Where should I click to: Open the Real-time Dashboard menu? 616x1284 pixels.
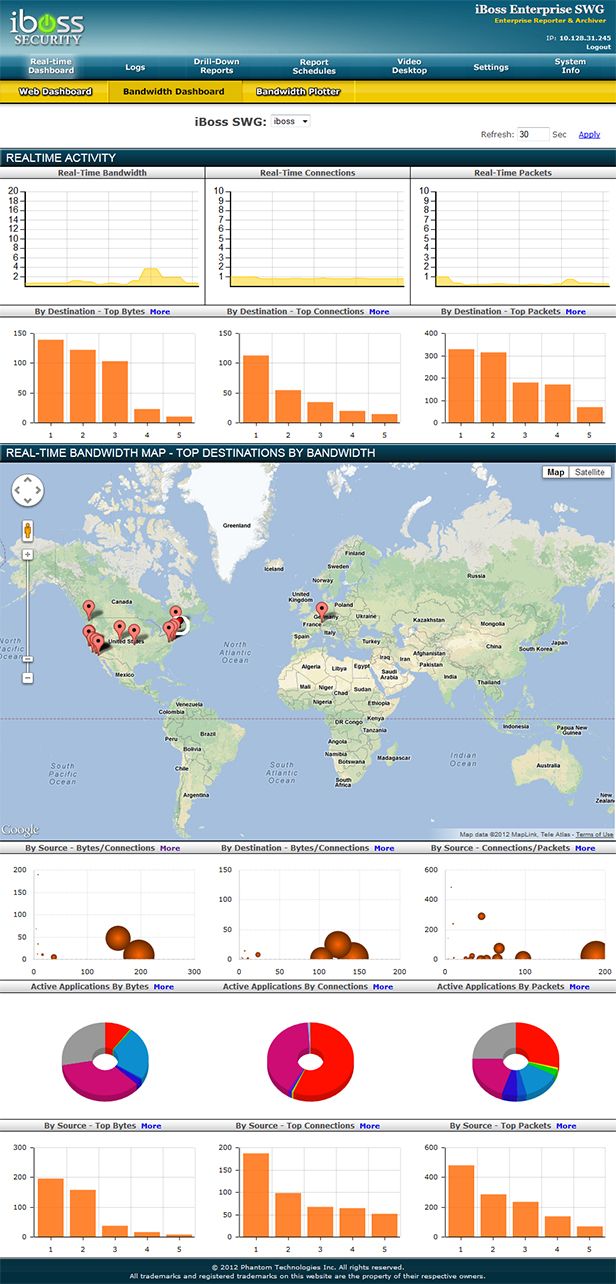(50, 67)
